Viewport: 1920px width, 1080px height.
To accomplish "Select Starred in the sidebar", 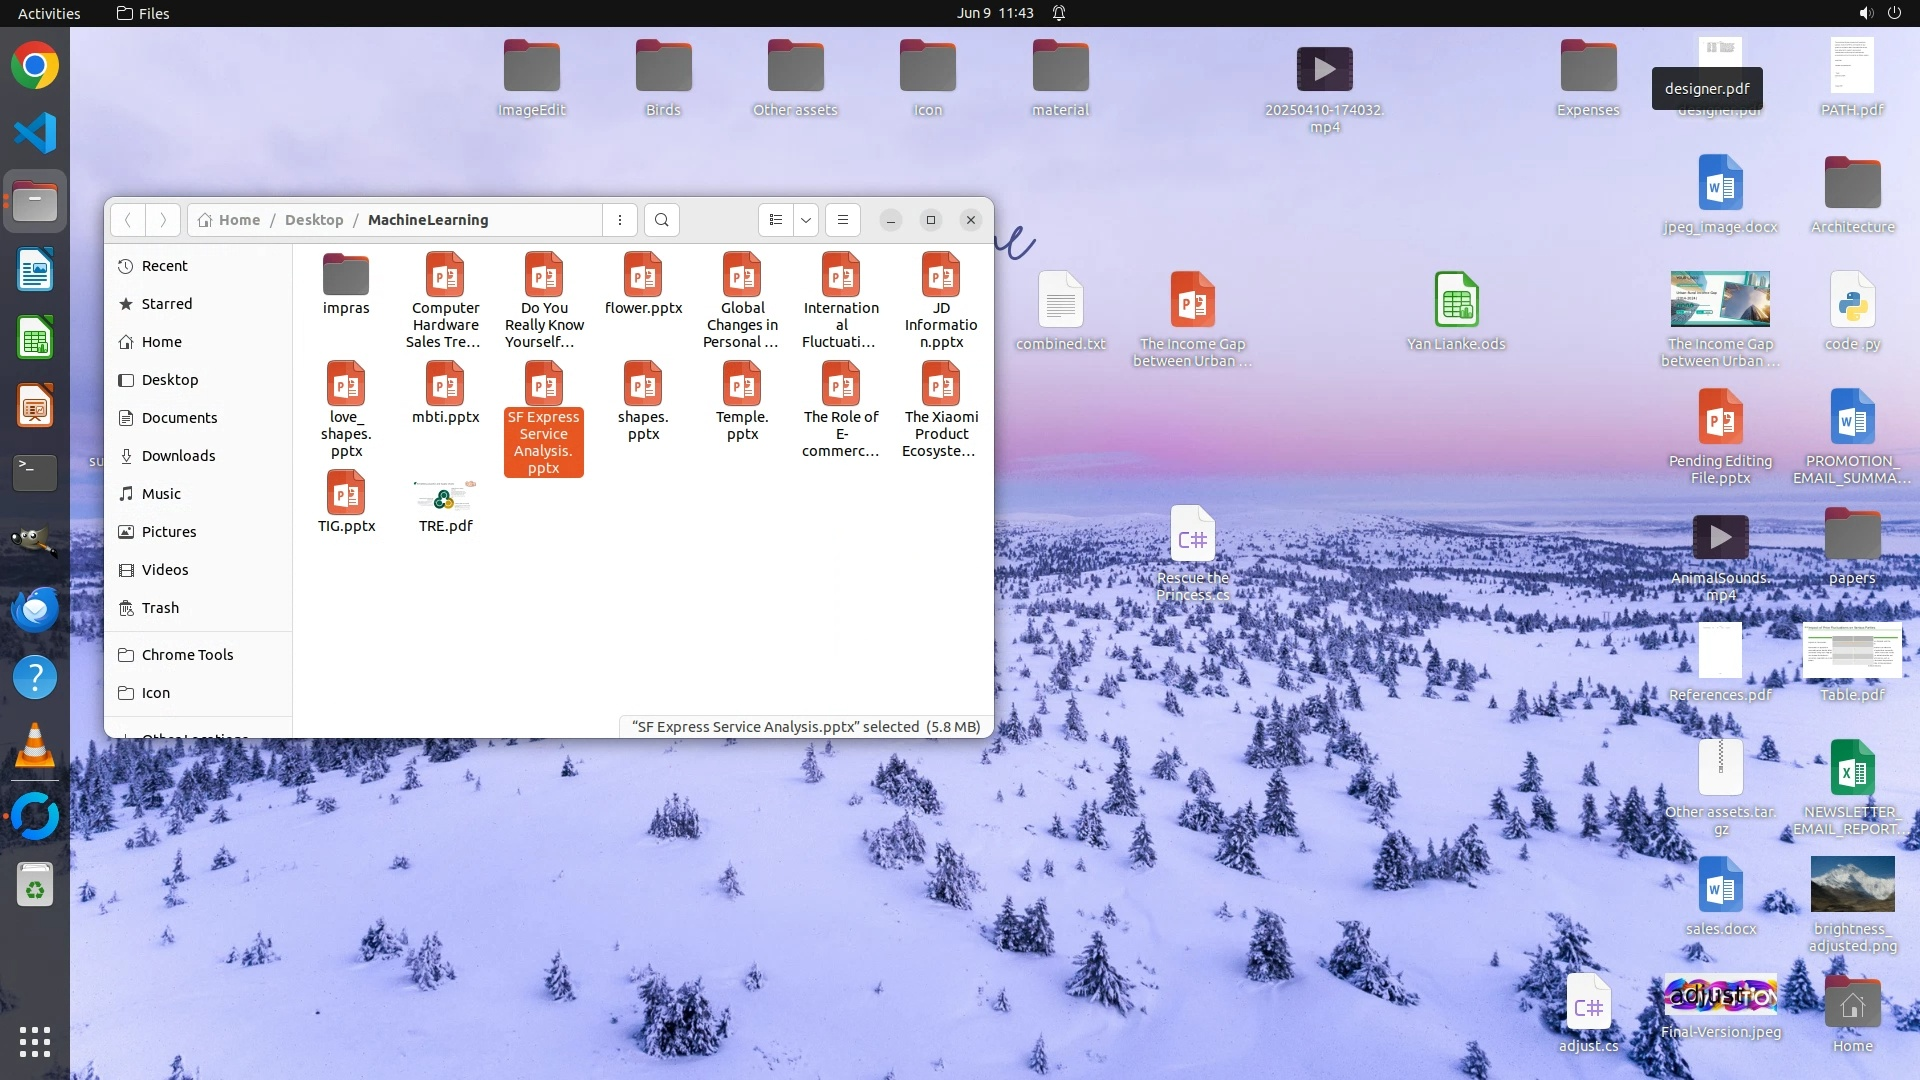I will (166, 304).
